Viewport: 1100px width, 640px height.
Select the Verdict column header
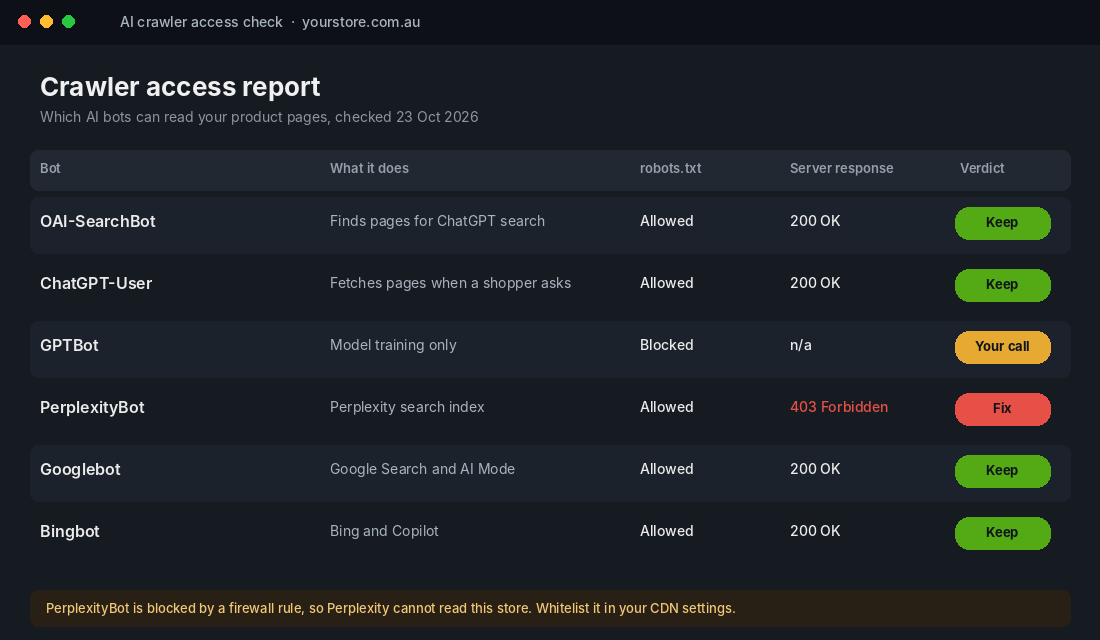click(981, 168)
